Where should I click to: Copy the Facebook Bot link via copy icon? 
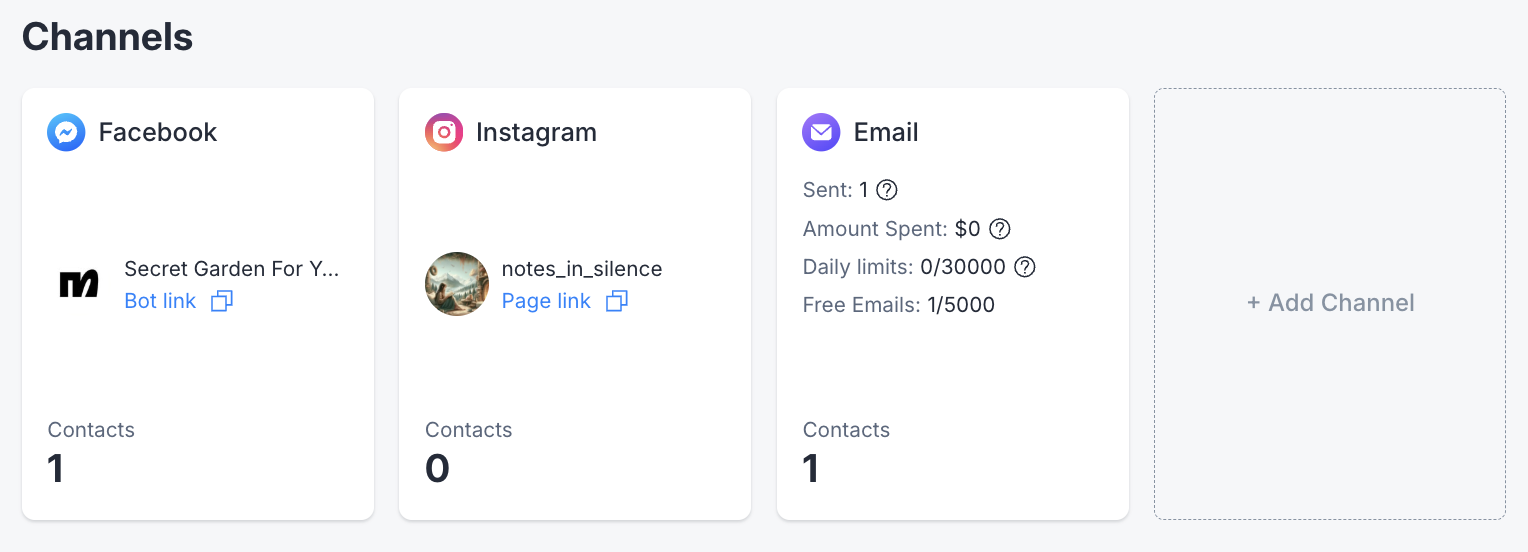click(x=221, y=301)
